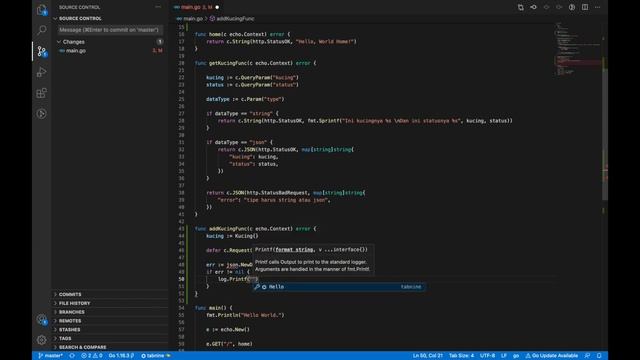Click the sync changes status bar icon
The image size is (640, 360).
[x=72, y=356]
